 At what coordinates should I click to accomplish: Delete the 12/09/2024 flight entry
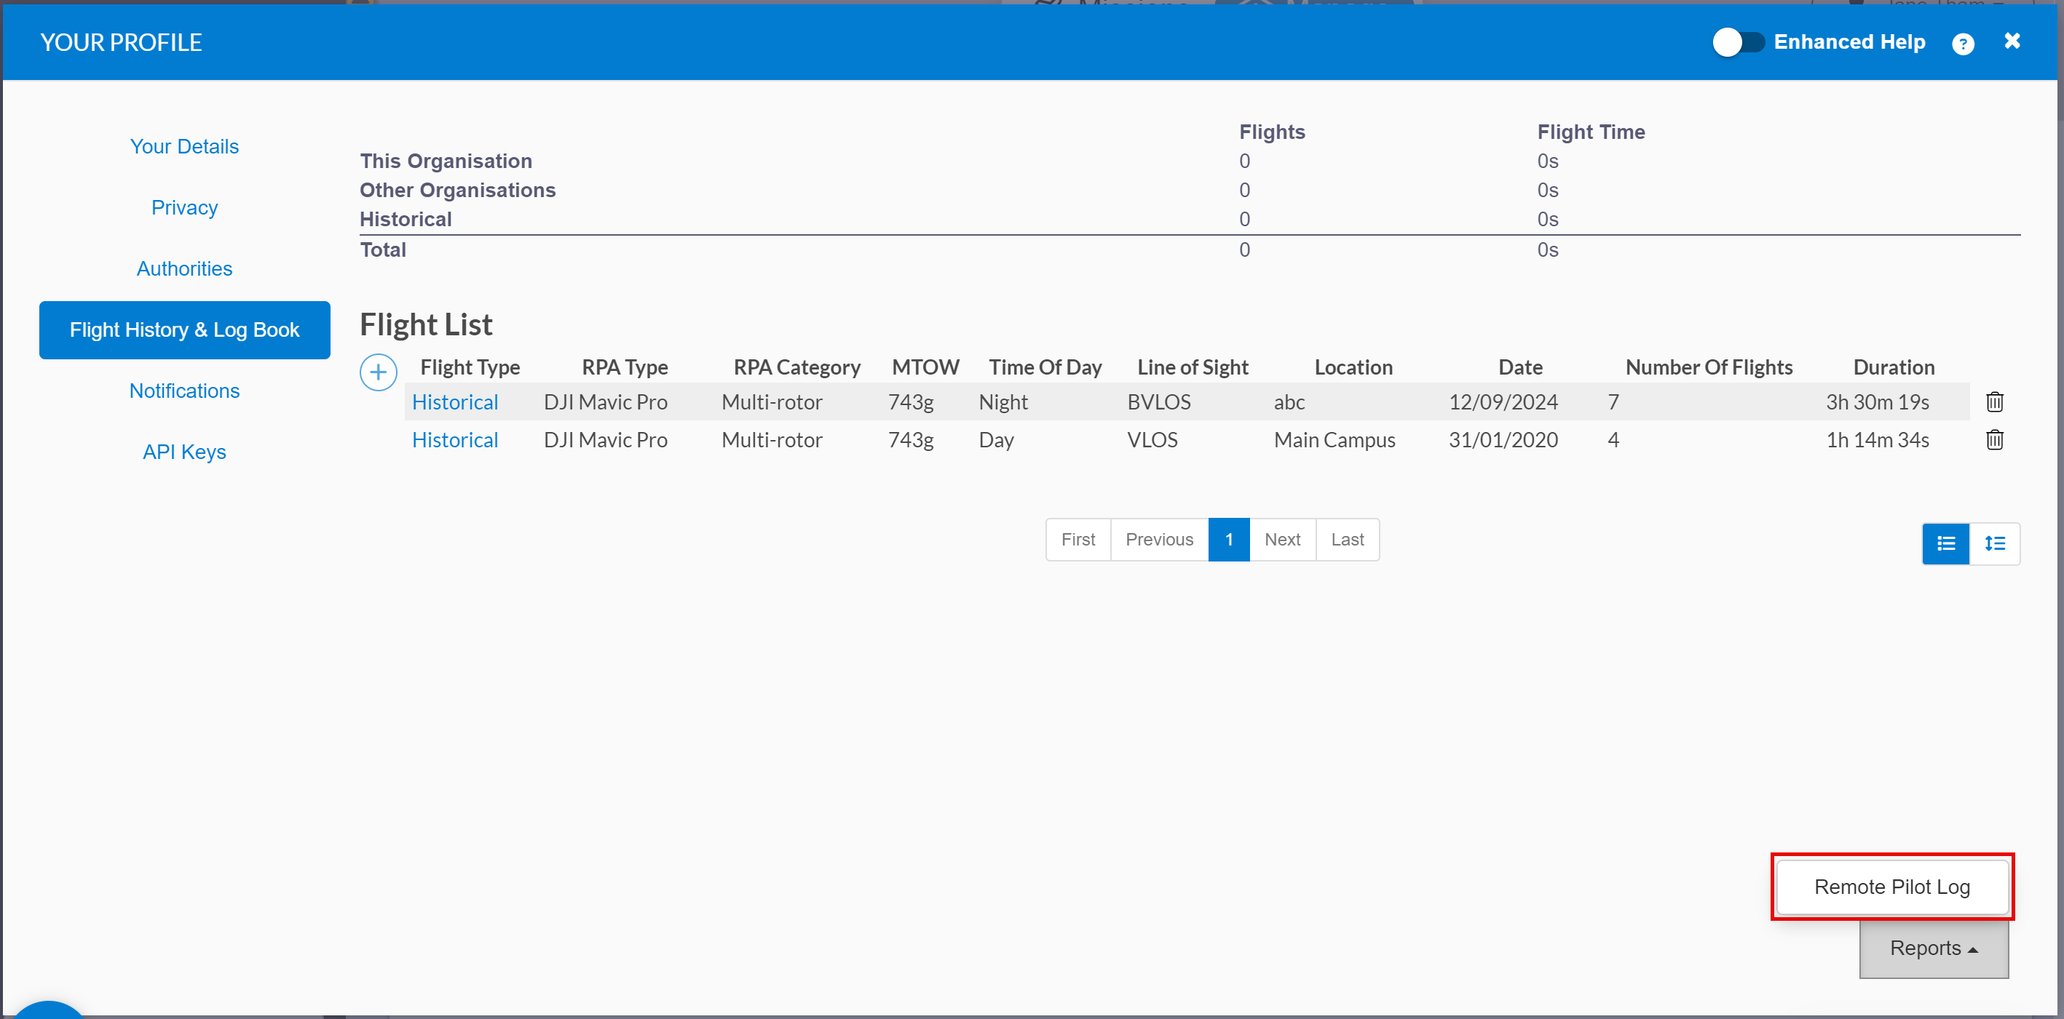coord(1994,402)
